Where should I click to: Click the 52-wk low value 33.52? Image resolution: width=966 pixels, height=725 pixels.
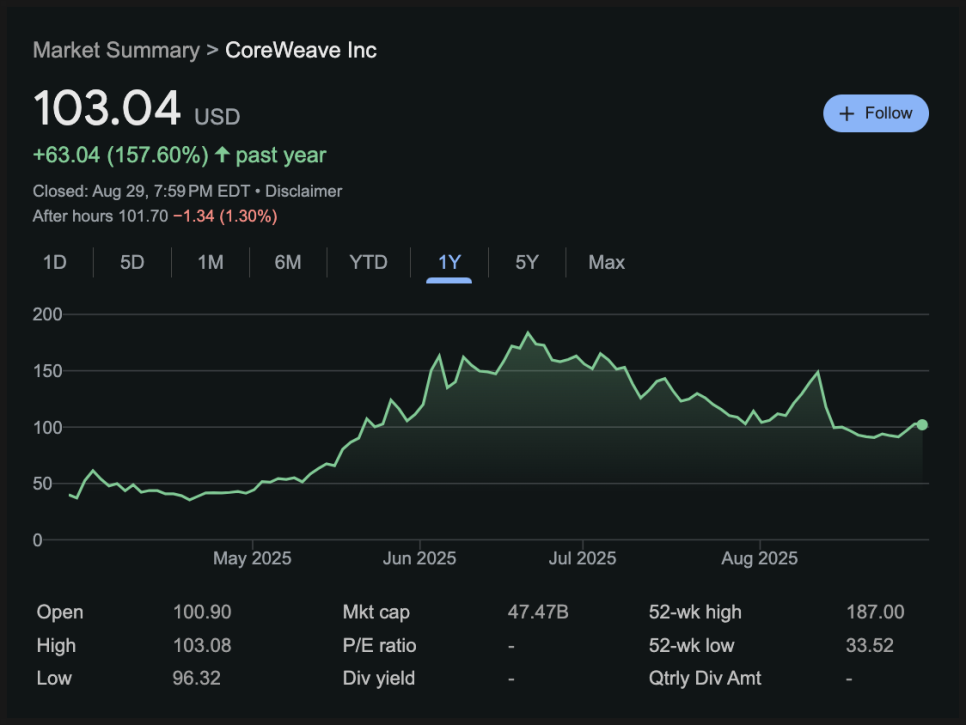tap(869, 646)
